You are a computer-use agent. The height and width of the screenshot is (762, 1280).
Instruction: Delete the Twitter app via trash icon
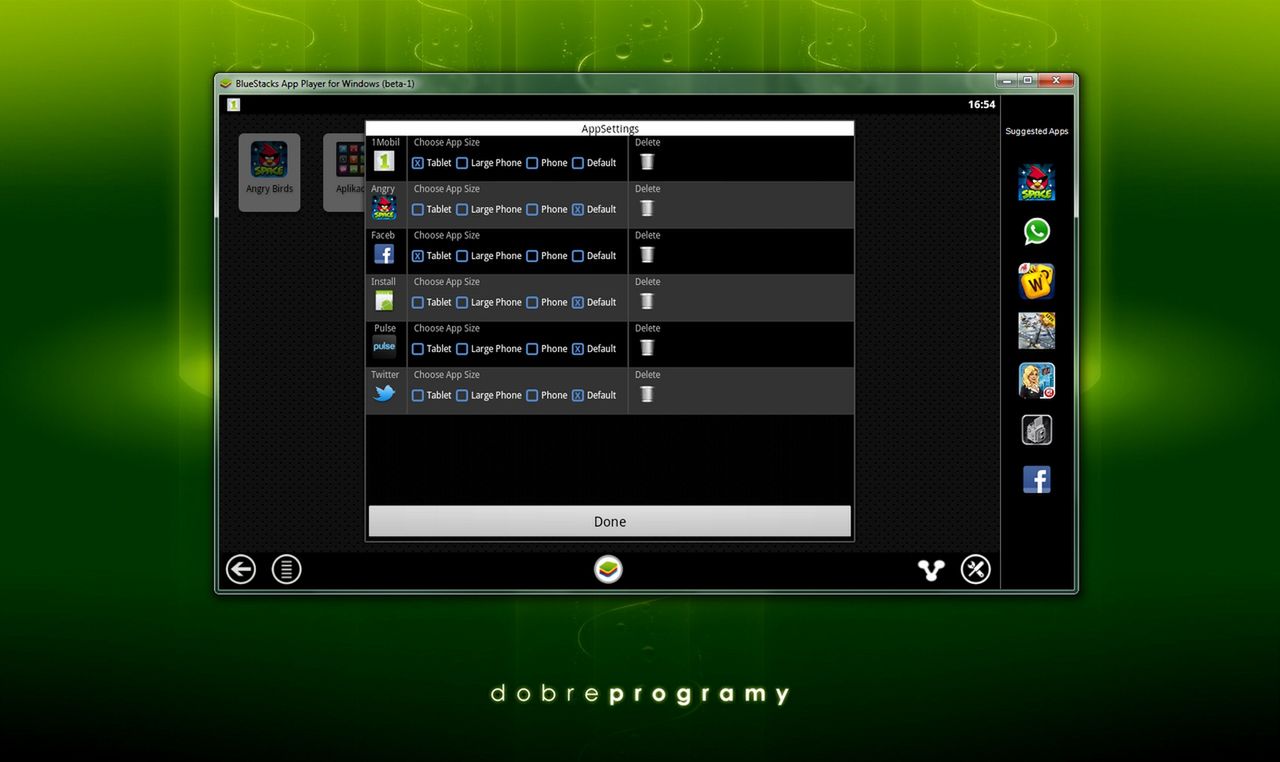[x=647, y=394]
